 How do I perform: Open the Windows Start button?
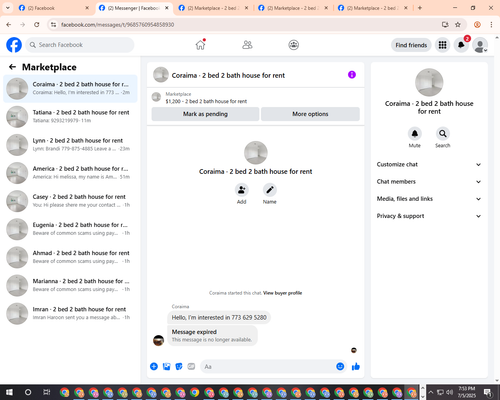(x=9, y=392)
